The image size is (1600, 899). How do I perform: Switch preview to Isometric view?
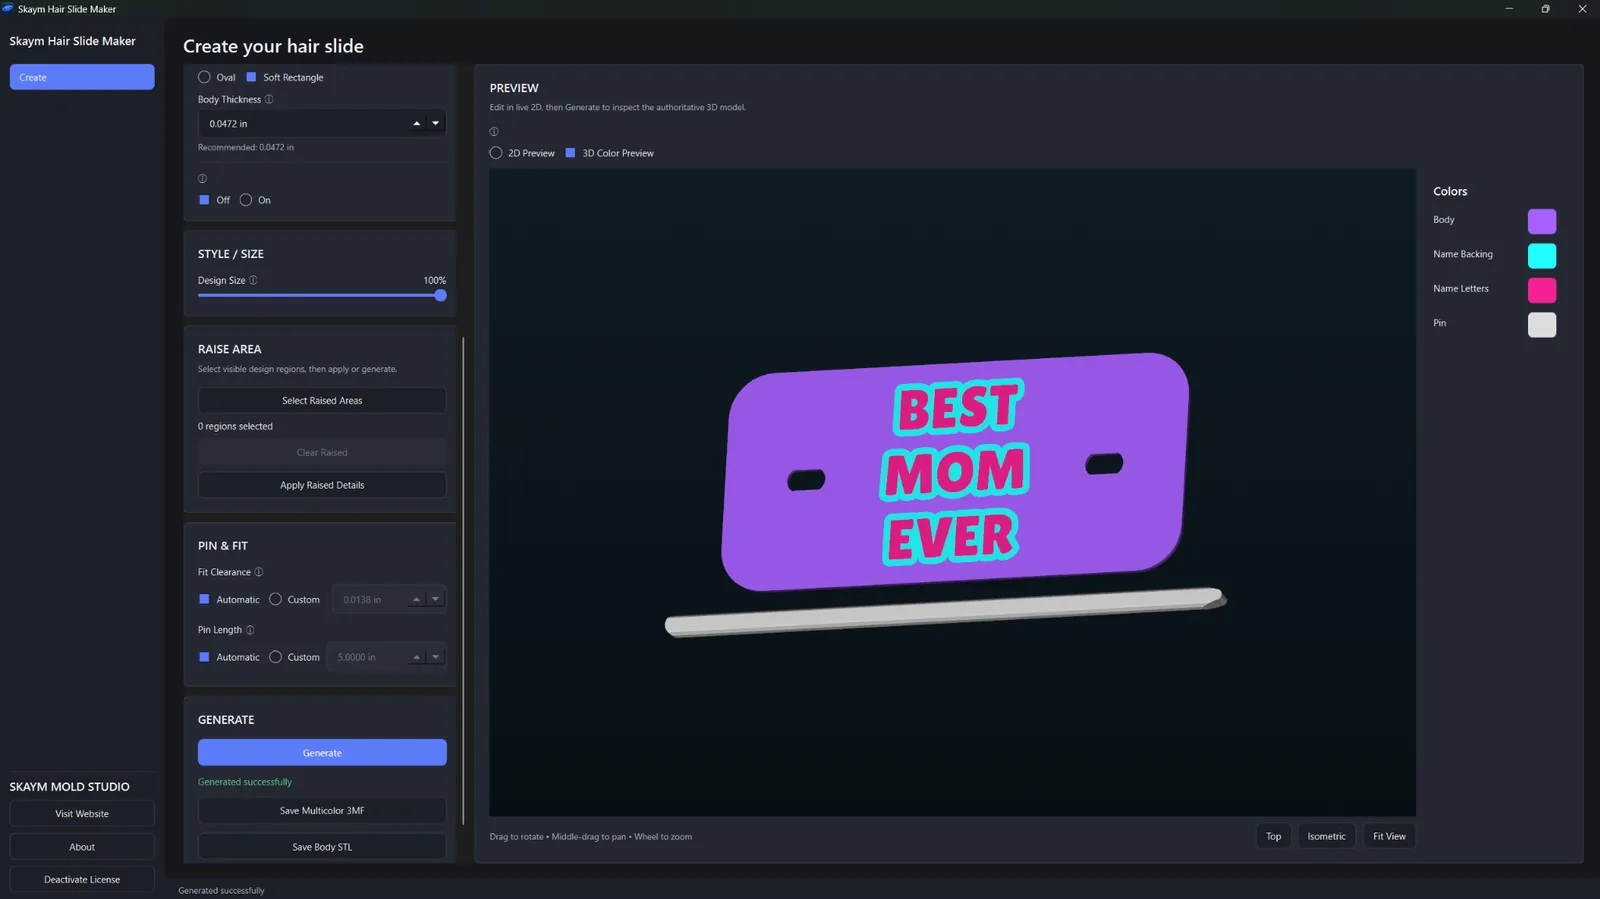1326,836
